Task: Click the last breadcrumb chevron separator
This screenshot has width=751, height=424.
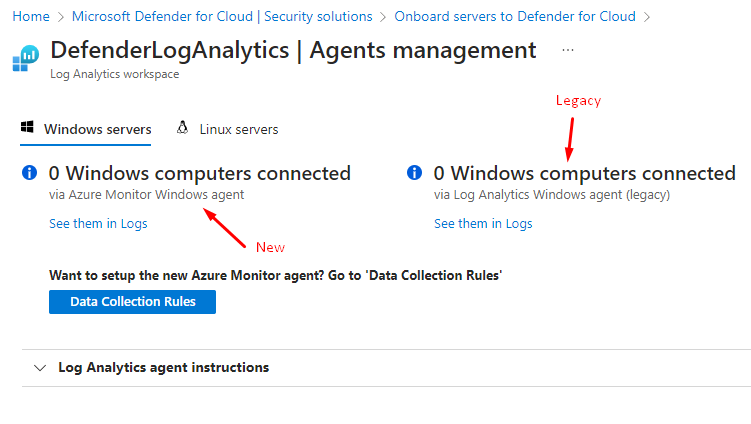Action: pyautogui.click(x=647, y=17)
